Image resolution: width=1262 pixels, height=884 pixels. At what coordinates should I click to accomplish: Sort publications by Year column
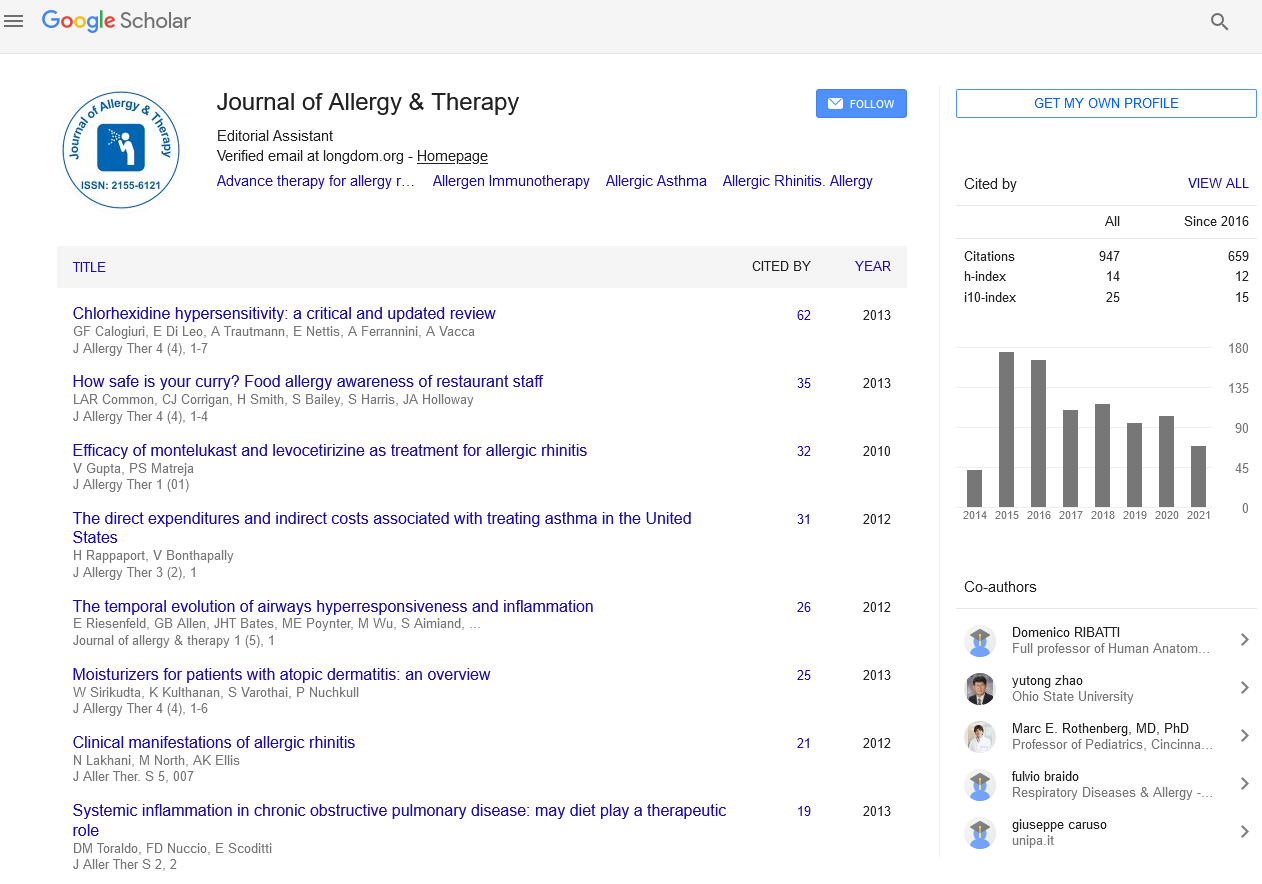872,267
